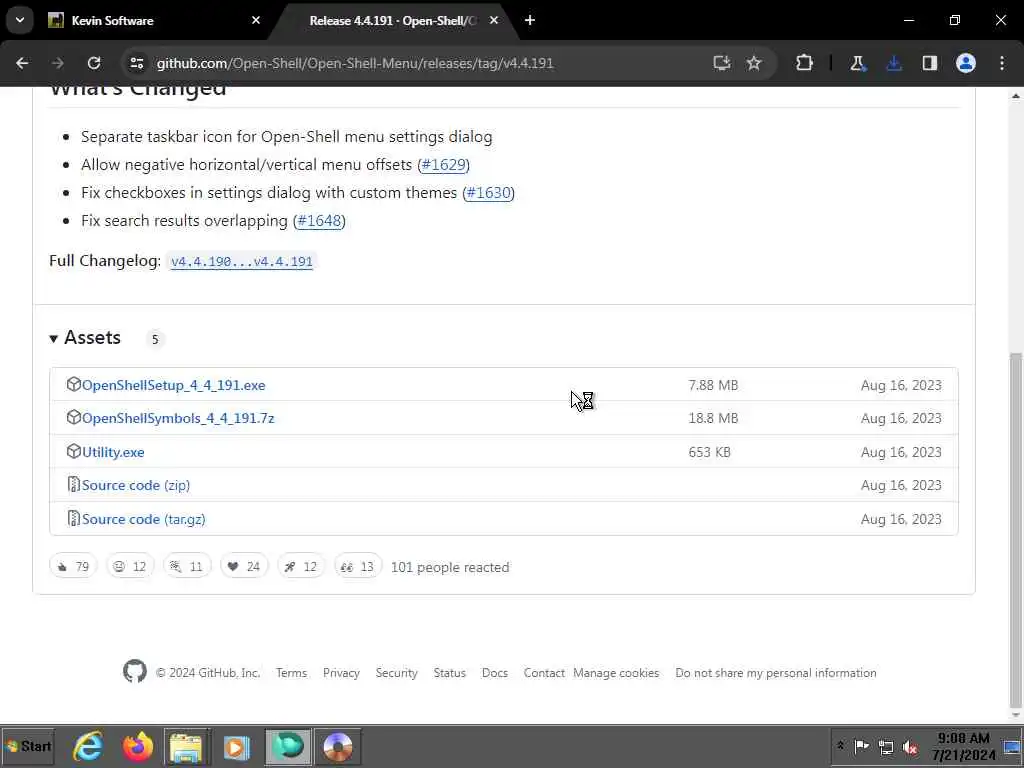Click Do not share my personal information
This screenshot has width=1024, height=768.
pyautogui.click(x=776, y=673)
